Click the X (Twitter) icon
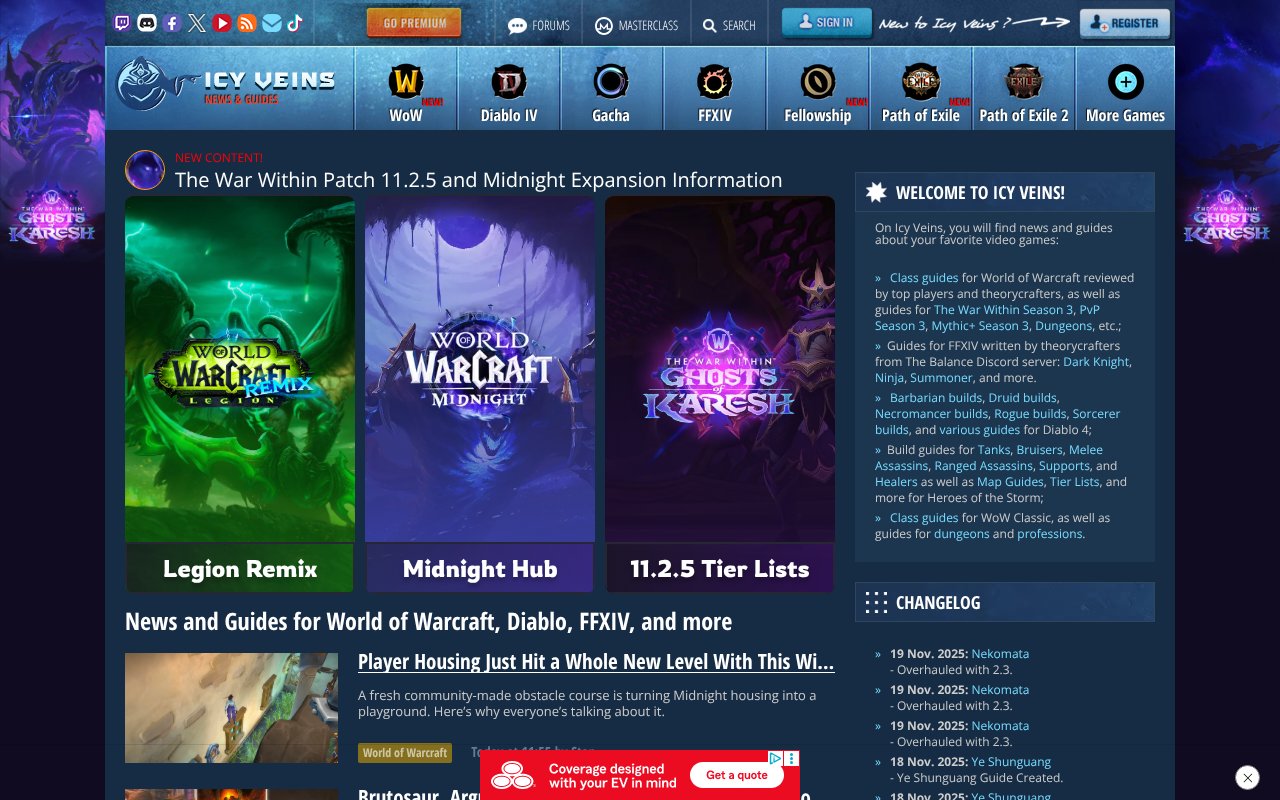Viewport: 1280px width, 800px height. click(196, 22)
